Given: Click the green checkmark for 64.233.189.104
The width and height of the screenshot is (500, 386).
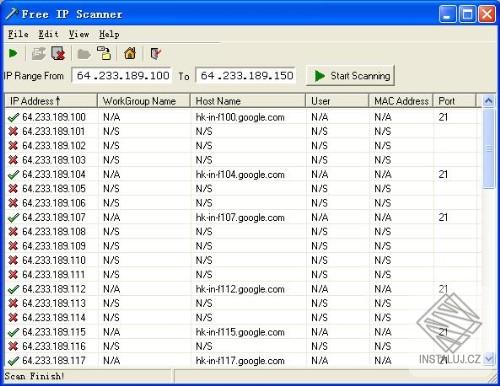Looking at the screenshot, I should pos(13,174).
